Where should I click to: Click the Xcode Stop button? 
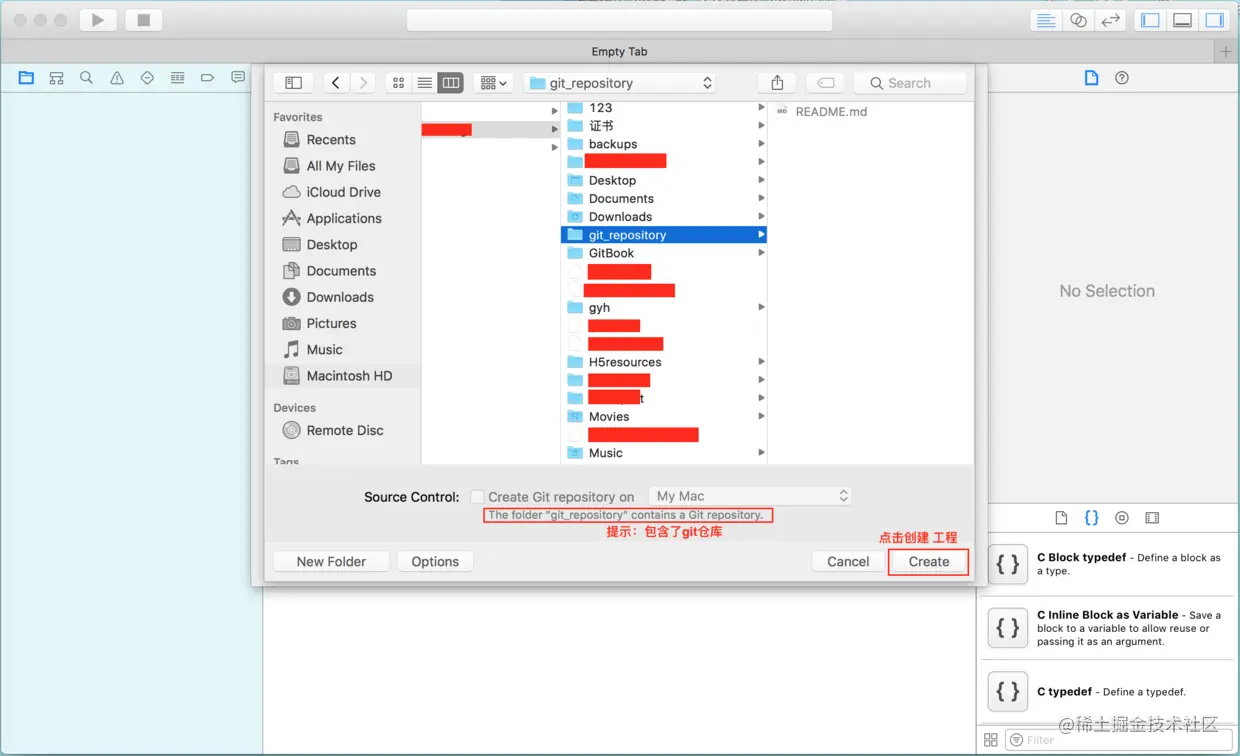(x=143, y=20)
